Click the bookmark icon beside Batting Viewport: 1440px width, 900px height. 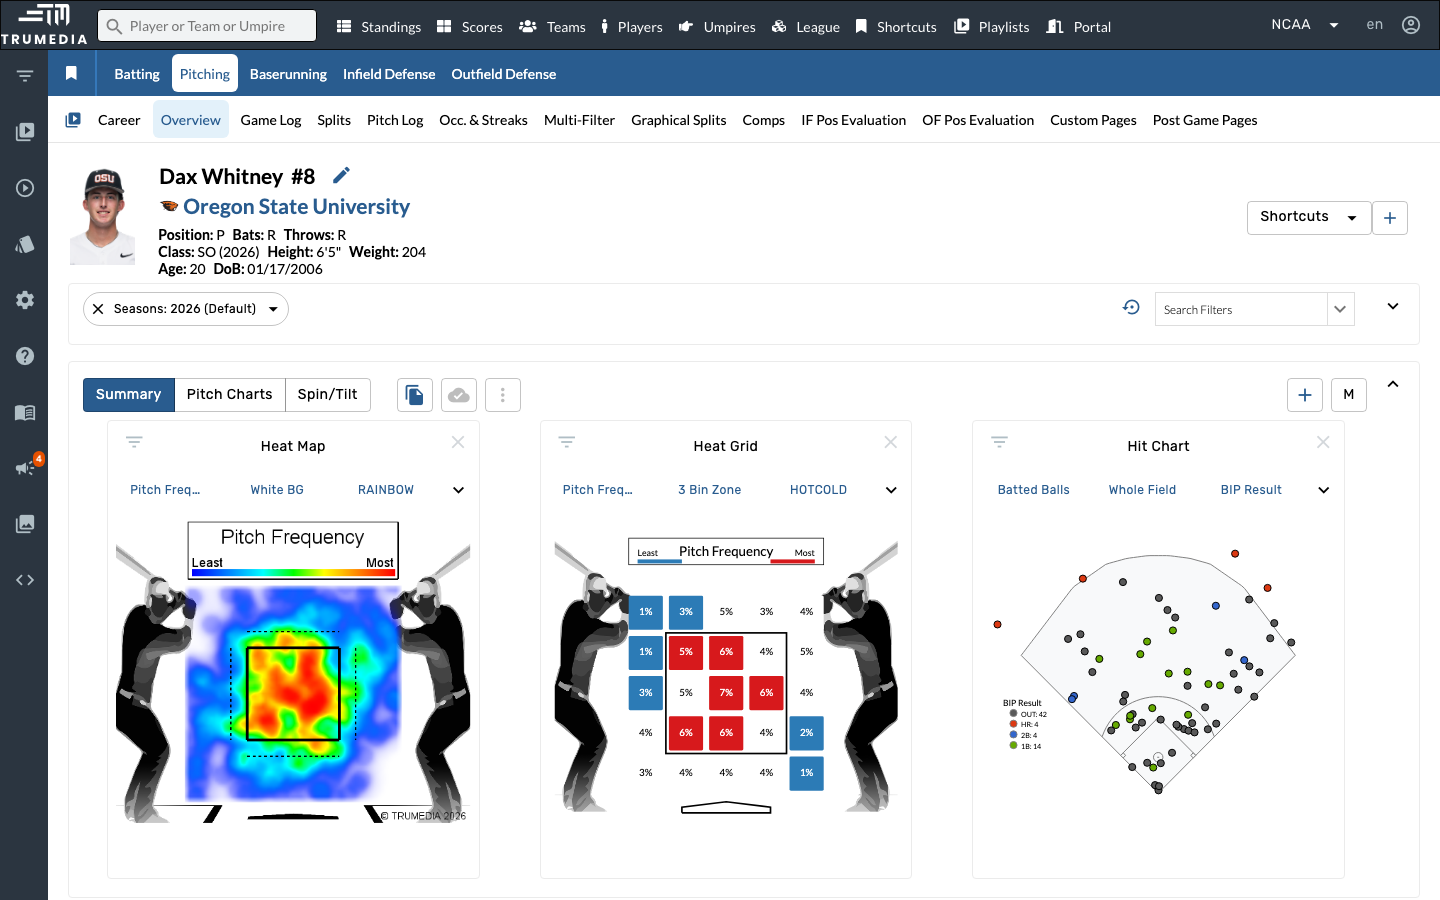pyautogui.click(x=71, y=73)
